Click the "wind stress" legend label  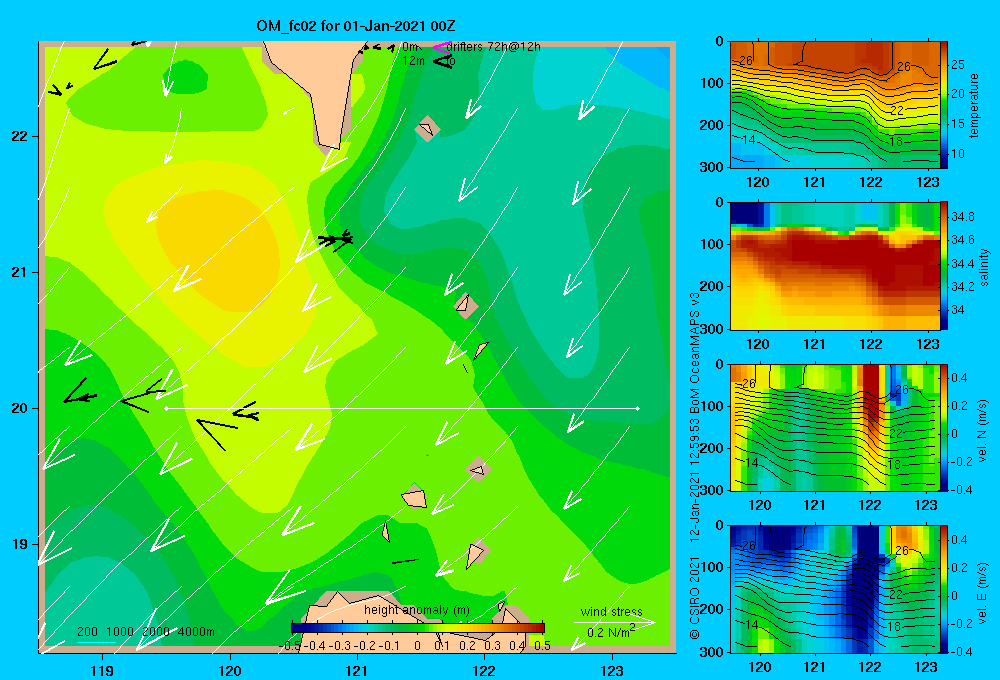point(612,611)
